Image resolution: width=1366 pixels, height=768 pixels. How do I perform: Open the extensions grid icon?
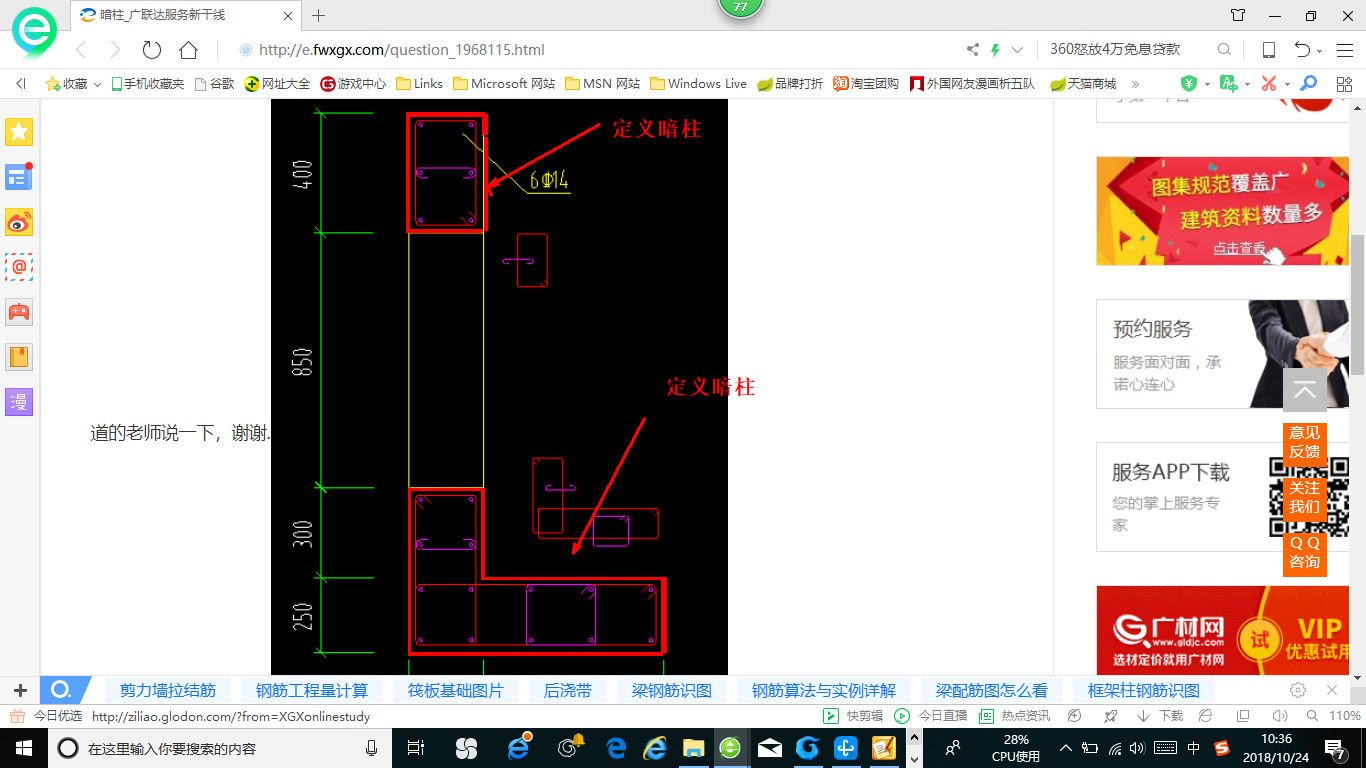1344,84
